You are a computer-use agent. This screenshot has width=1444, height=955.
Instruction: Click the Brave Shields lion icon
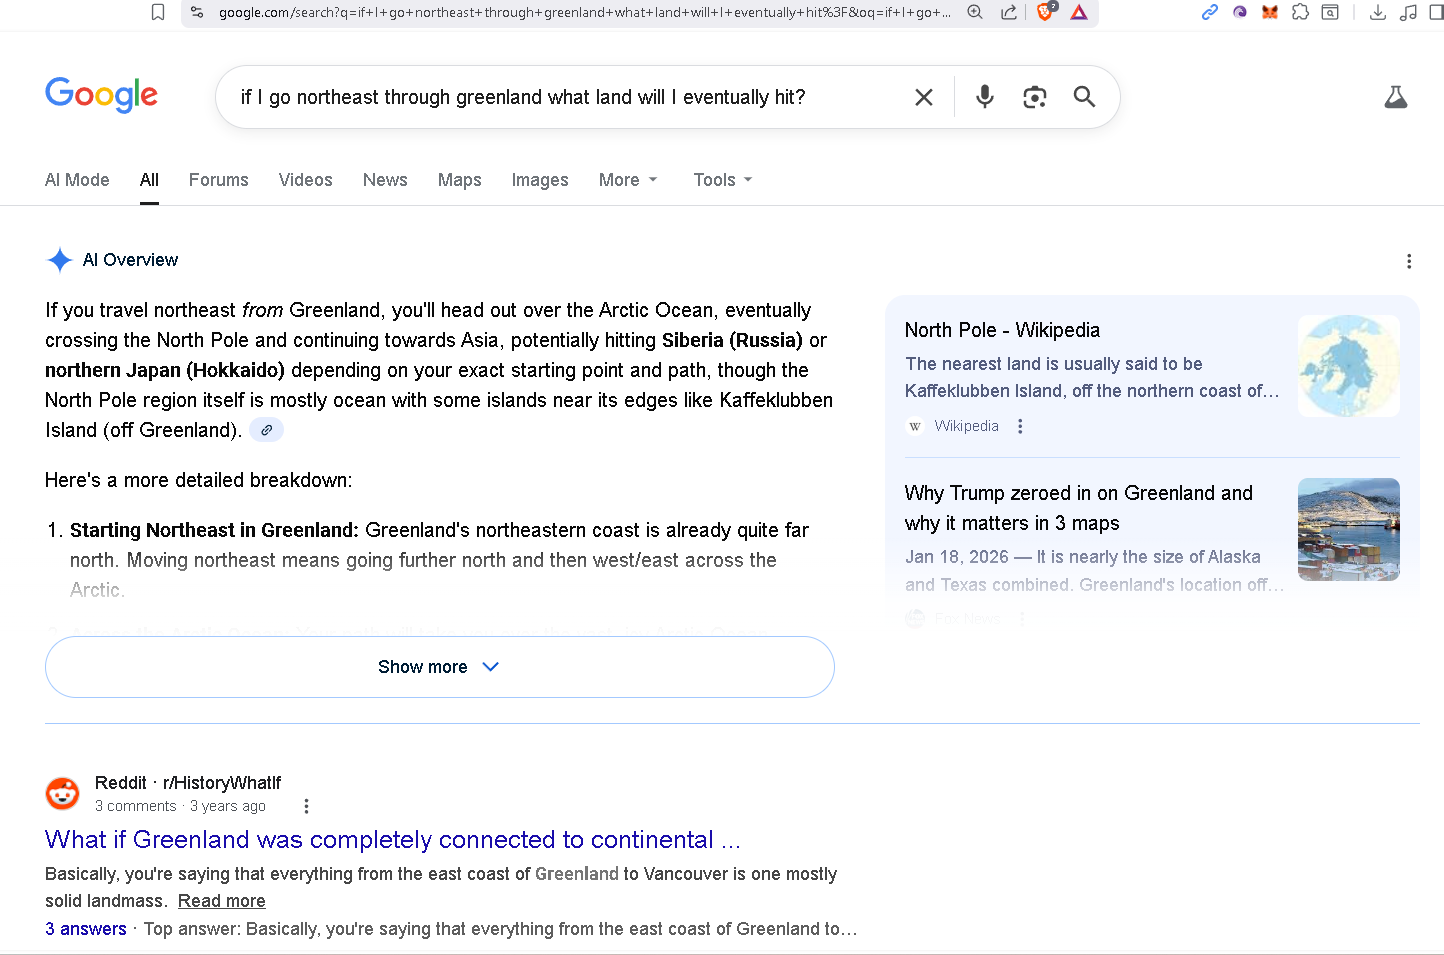point(1045,12)
